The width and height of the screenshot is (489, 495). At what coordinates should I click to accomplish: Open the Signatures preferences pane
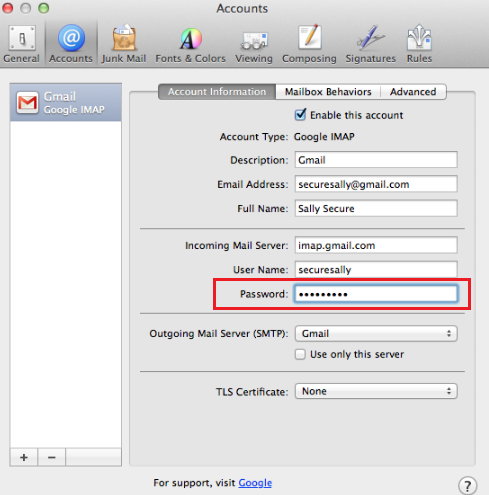click(370, 44)
